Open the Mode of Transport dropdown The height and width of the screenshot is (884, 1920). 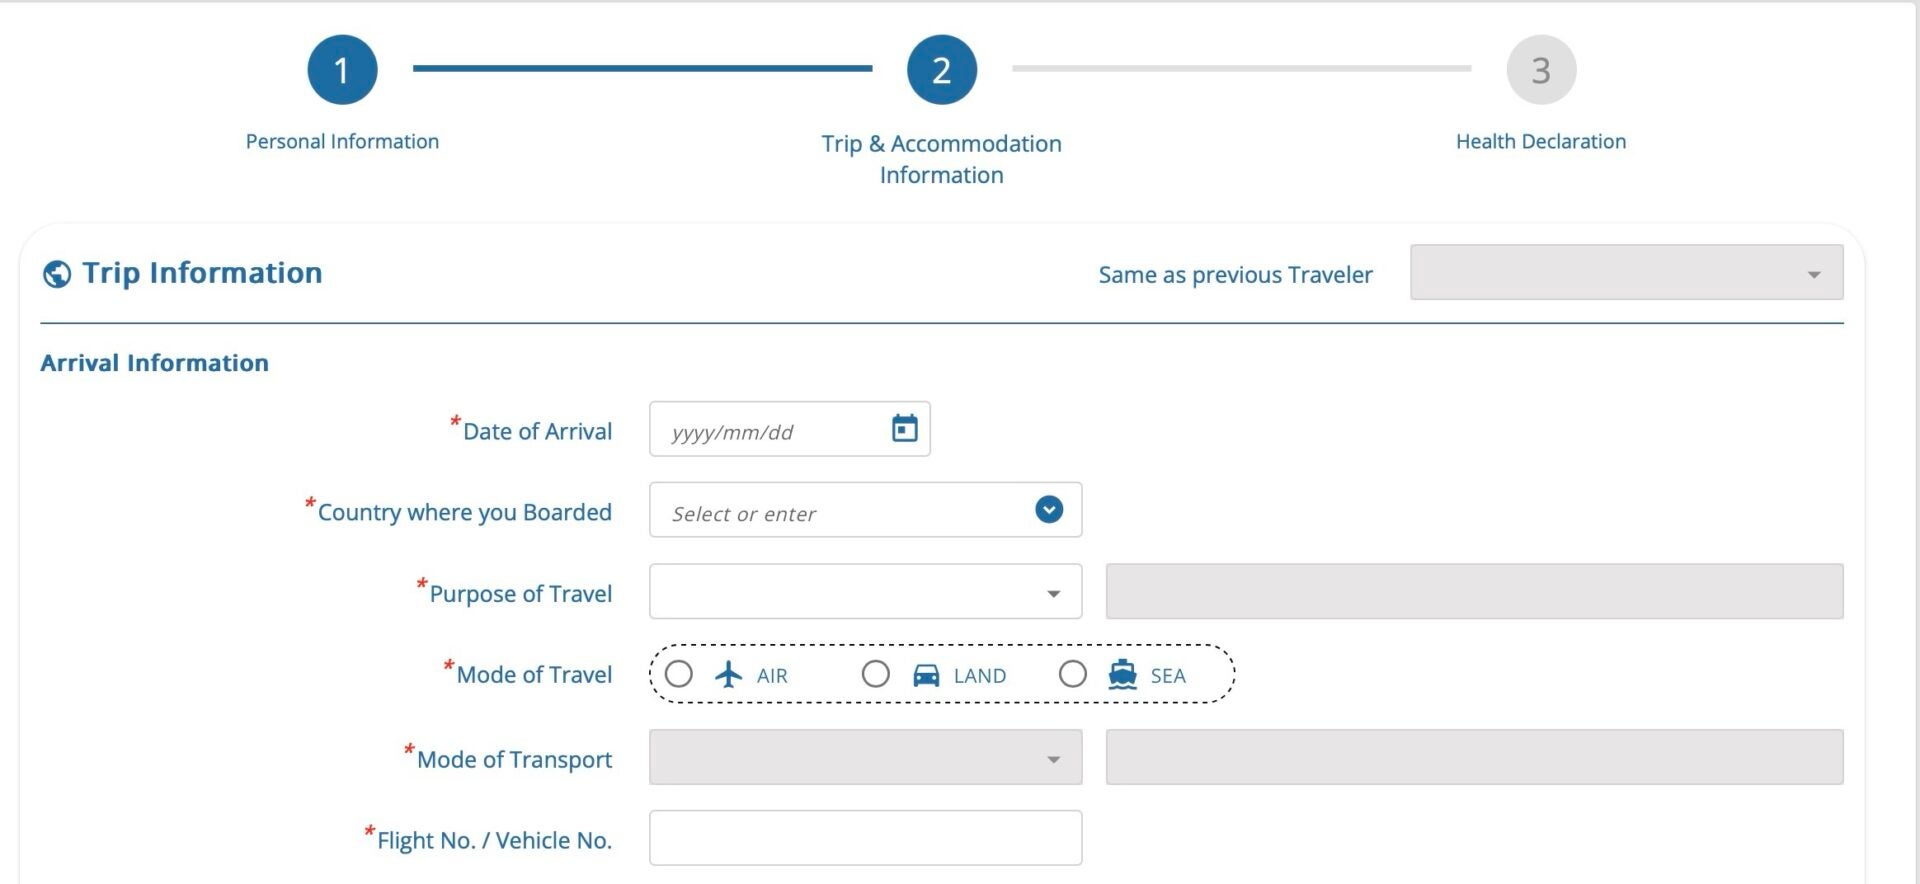[x=865, y=758]
